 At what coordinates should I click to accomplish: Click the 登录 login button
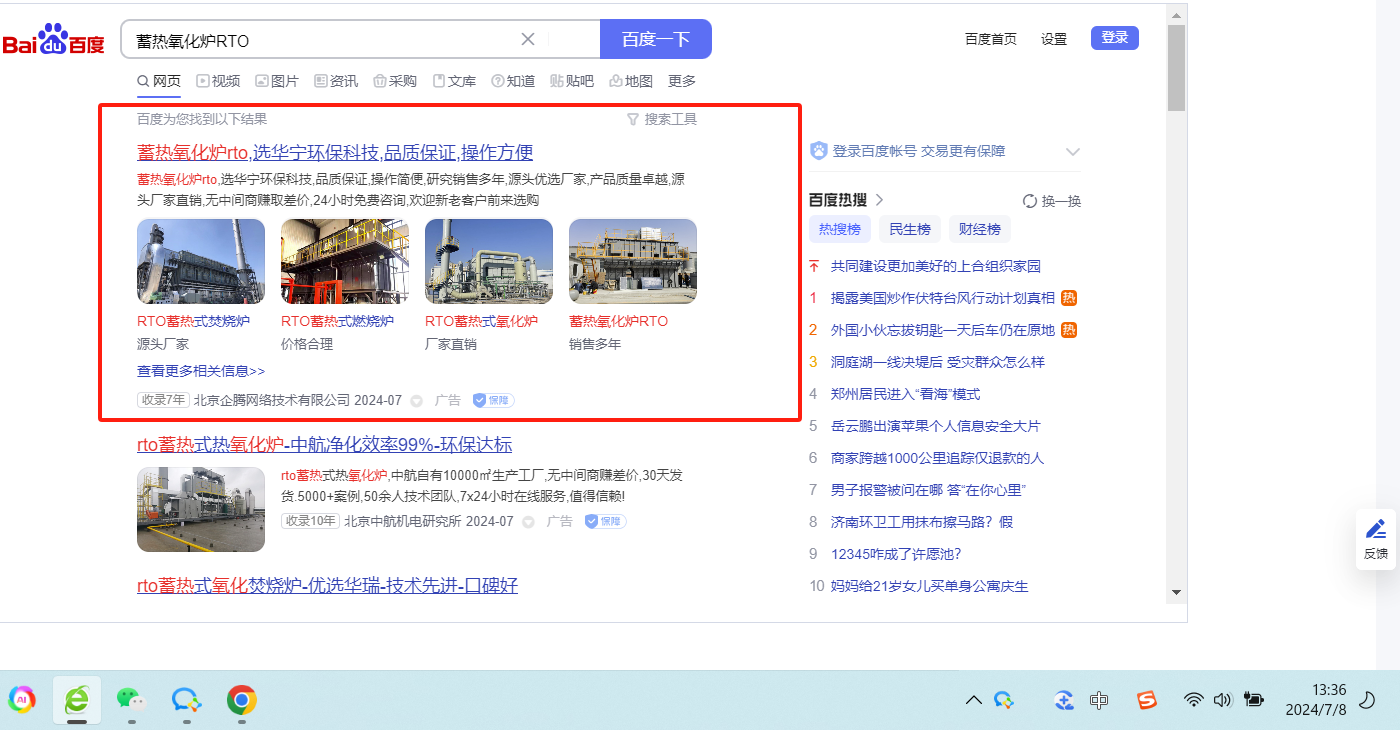click(1114, 38)
